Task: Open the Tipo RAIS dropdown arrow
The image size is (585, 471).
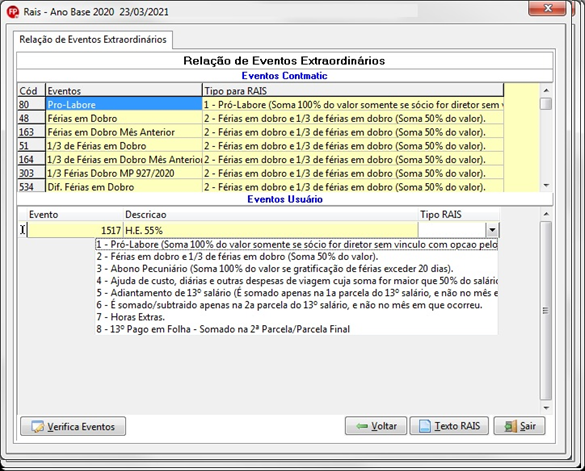Action: pos(492,230)
